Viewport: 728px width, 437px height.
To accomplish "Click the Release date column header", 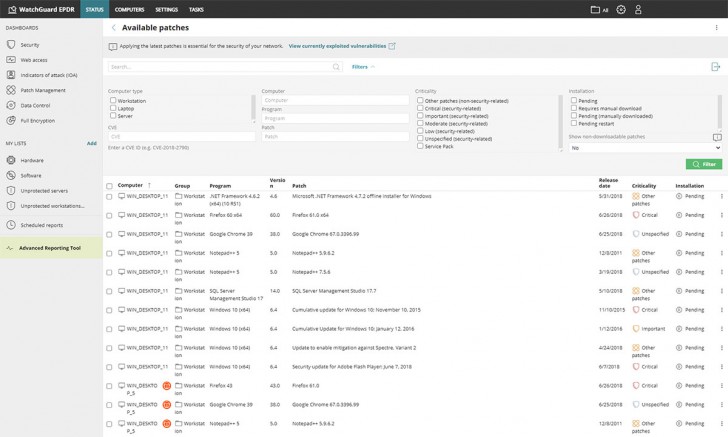I will click(608, 183).
